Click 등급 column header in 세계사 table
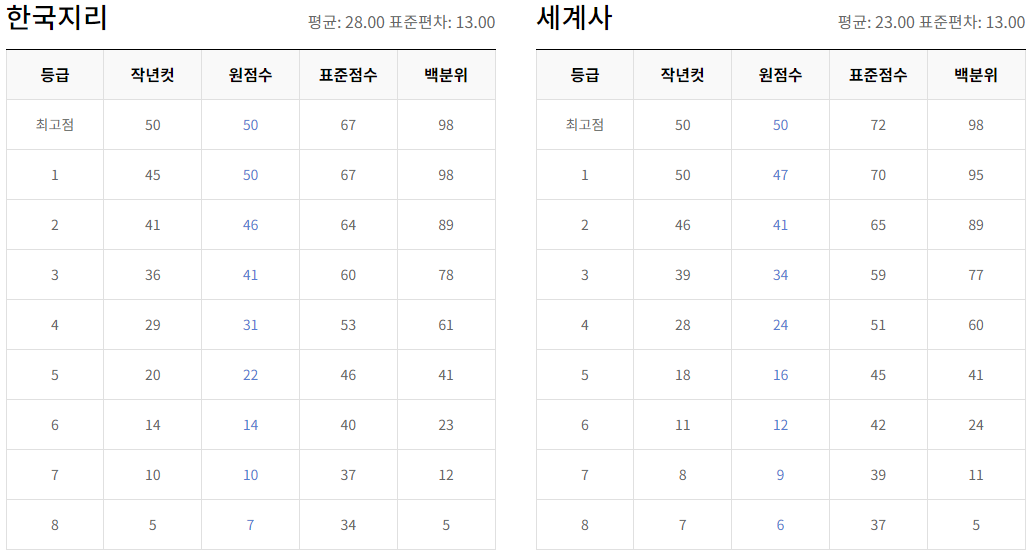1033x559 pixels. [584, 75]
